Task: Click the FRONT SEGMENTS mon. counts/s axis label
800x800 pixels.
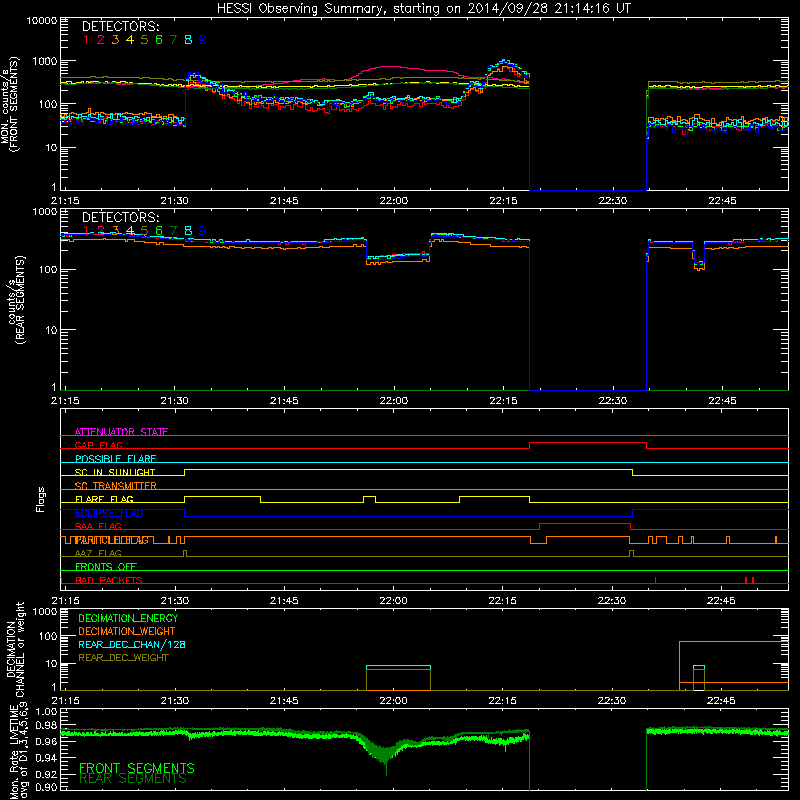Action: tap(10, 104)
